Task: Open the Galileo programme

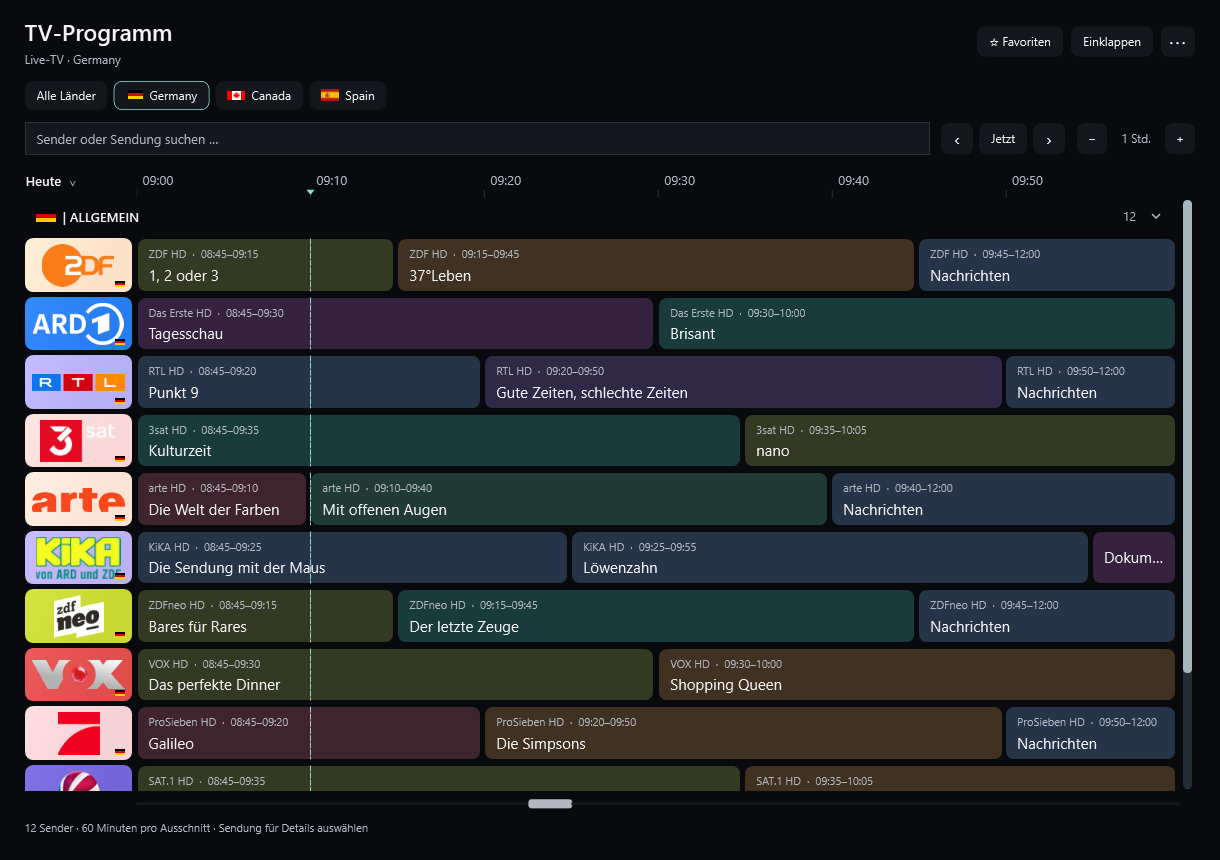Action: point(309,733)
